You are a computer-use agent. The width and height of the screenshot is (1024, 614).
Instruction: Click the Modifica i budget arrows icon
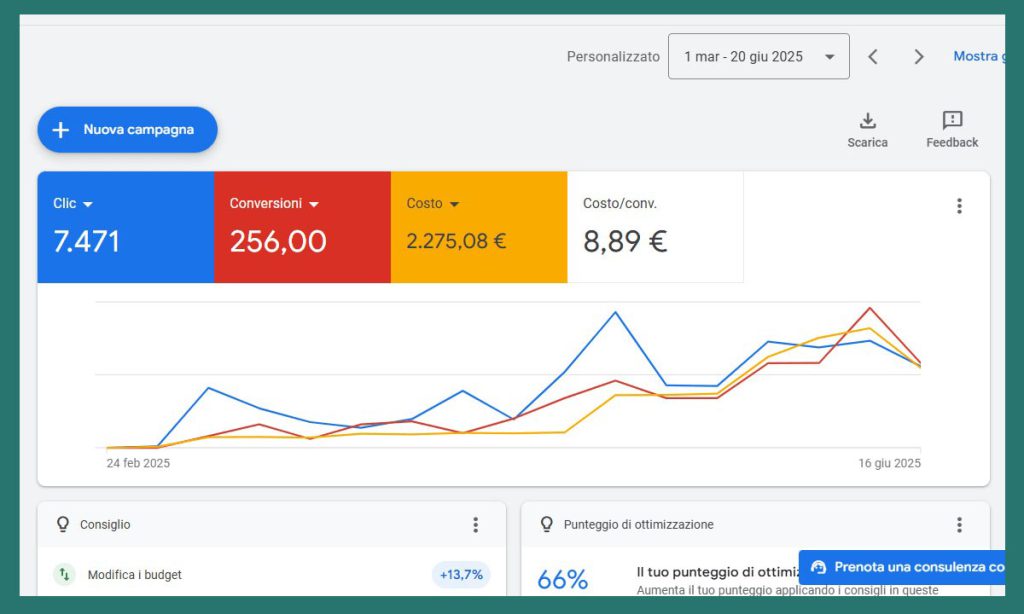point(65,575)
